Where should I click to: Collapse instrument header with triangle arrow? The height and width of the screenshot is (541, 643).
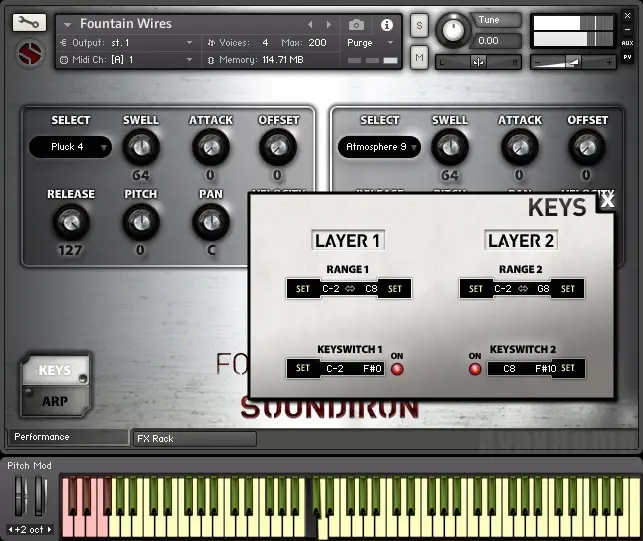[x=67, y=25]
